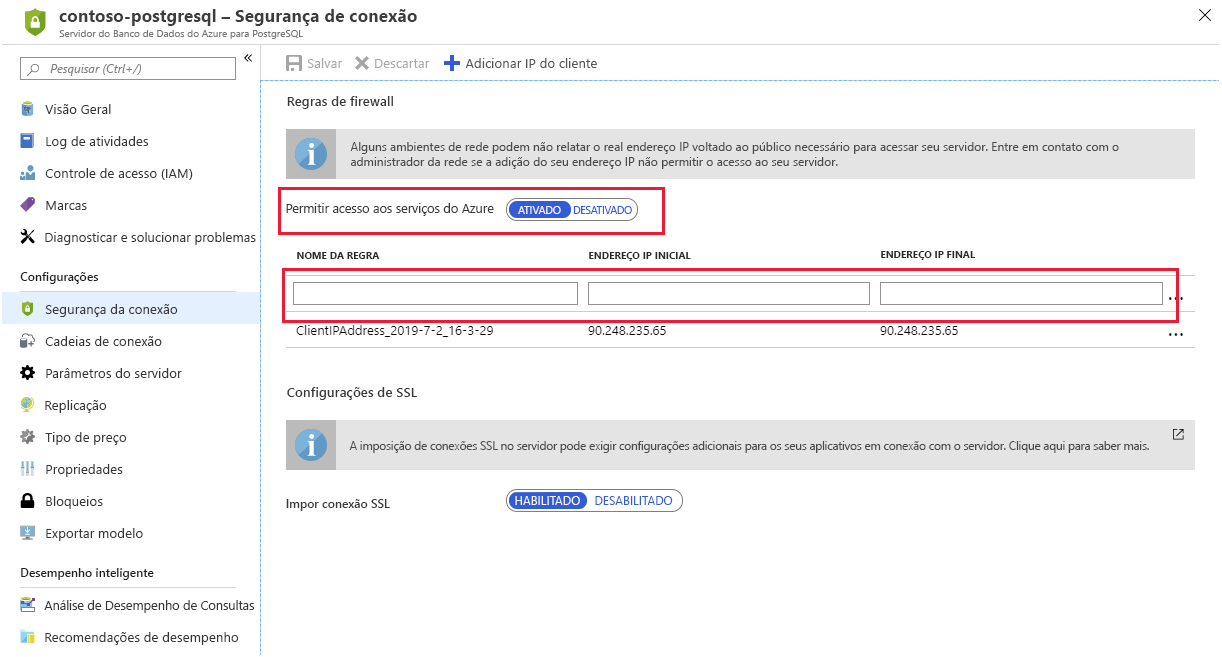The width and height of the screenshot is (1222, 657).
Task: Click the Controle de acesso (IAM) people icon
Action: click(x=28, y=173)
